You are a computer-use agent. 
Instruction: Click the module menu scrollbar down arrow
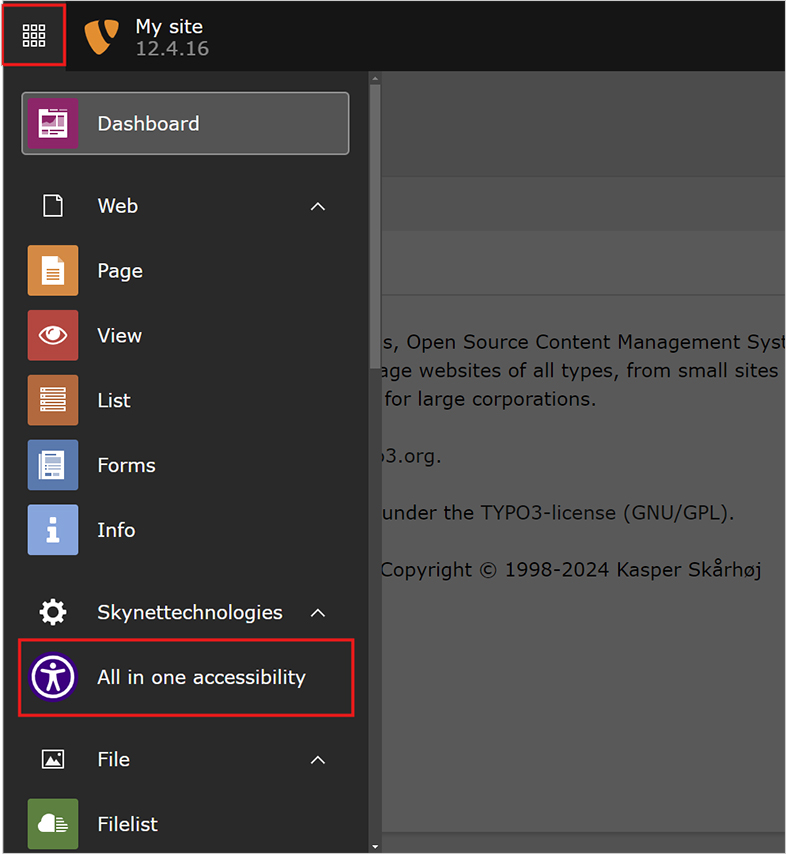point(375,845)
